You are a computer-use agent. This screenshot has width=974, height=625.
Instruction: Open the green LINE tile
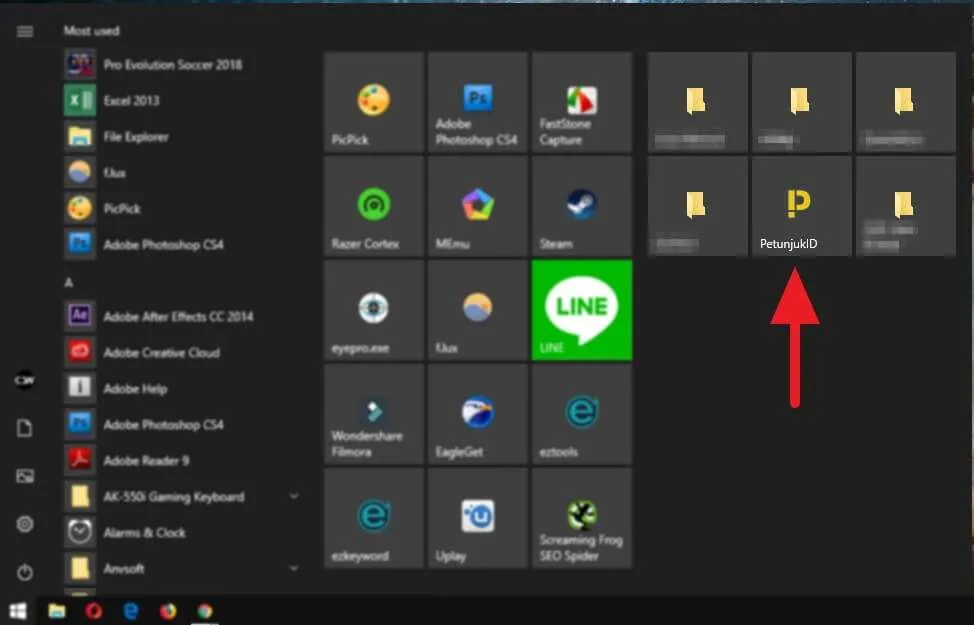click(x=582, y=310)
